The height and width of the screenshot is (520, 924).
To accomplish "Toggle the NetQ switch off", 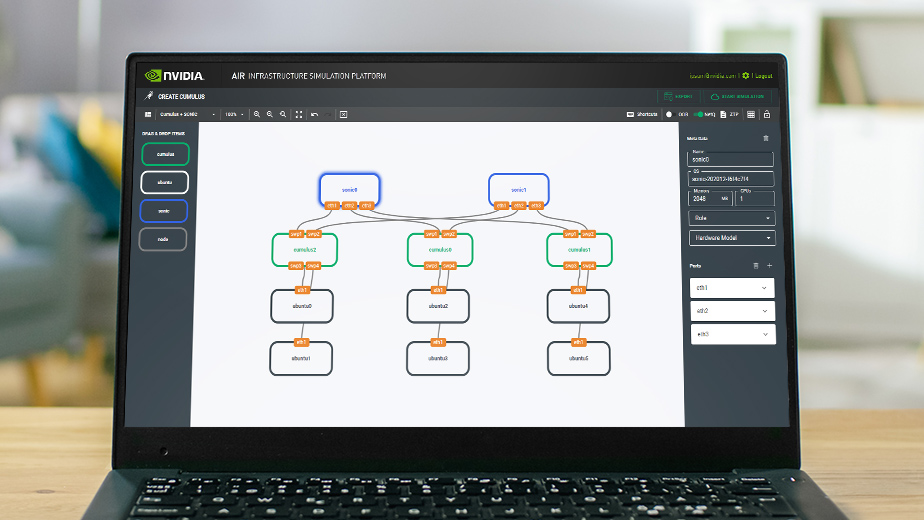I will coord(699,115).
